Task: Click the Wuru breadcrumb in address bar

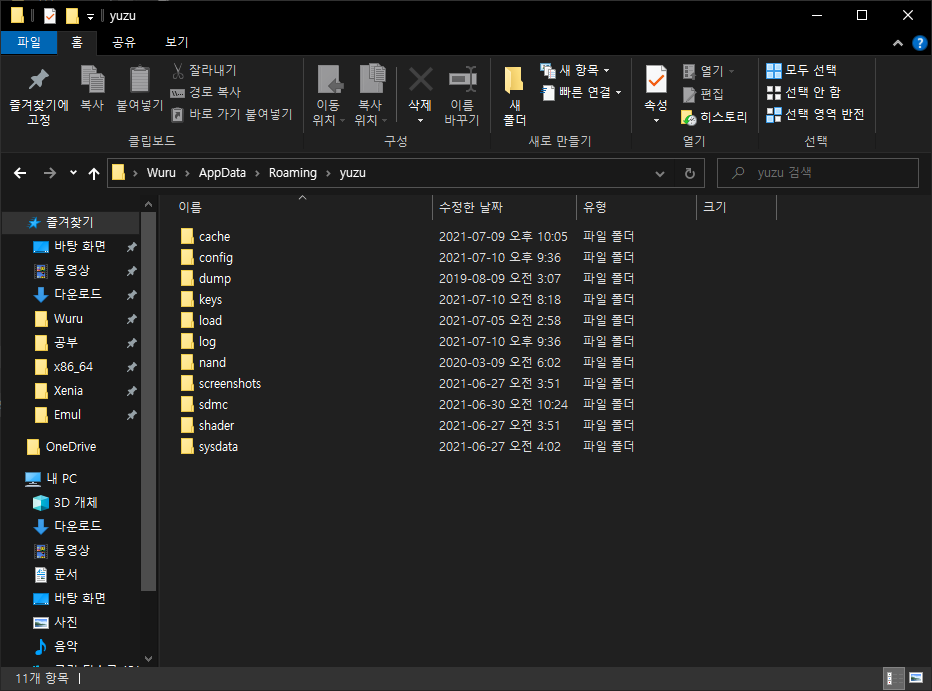Action: point(161,173)
